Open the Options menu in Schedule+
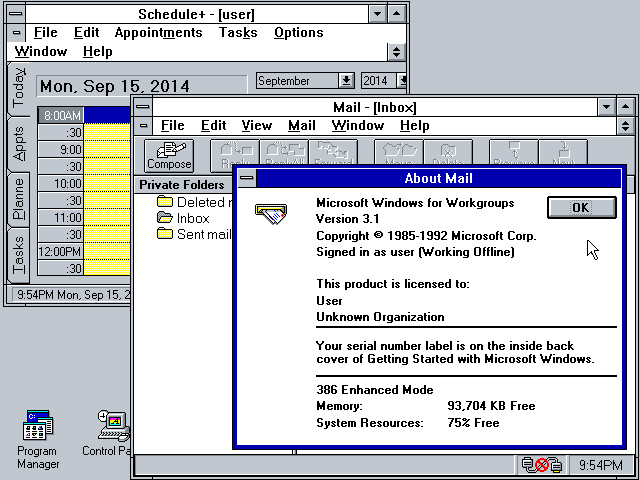The image size is (640, 480). pos(299,33)
